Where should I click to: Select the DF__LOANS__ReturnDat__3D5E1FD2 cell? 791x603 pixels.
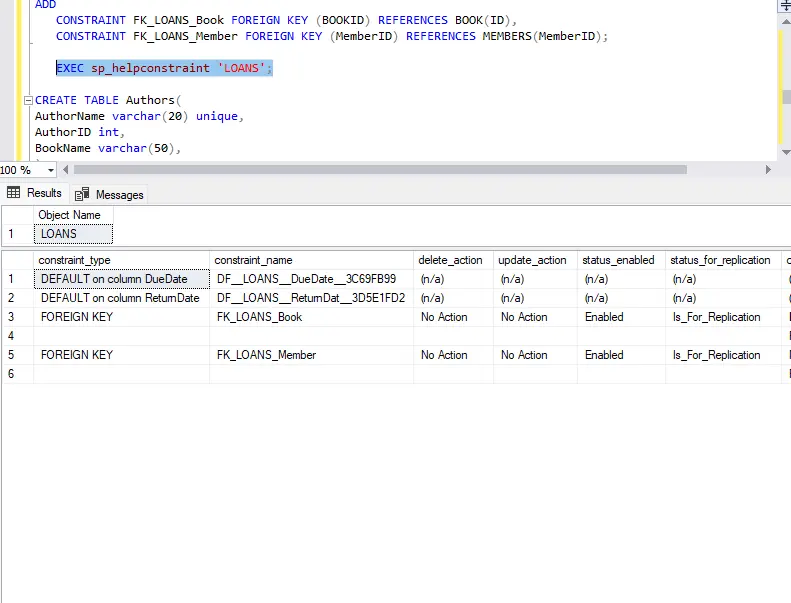point(311,298)
